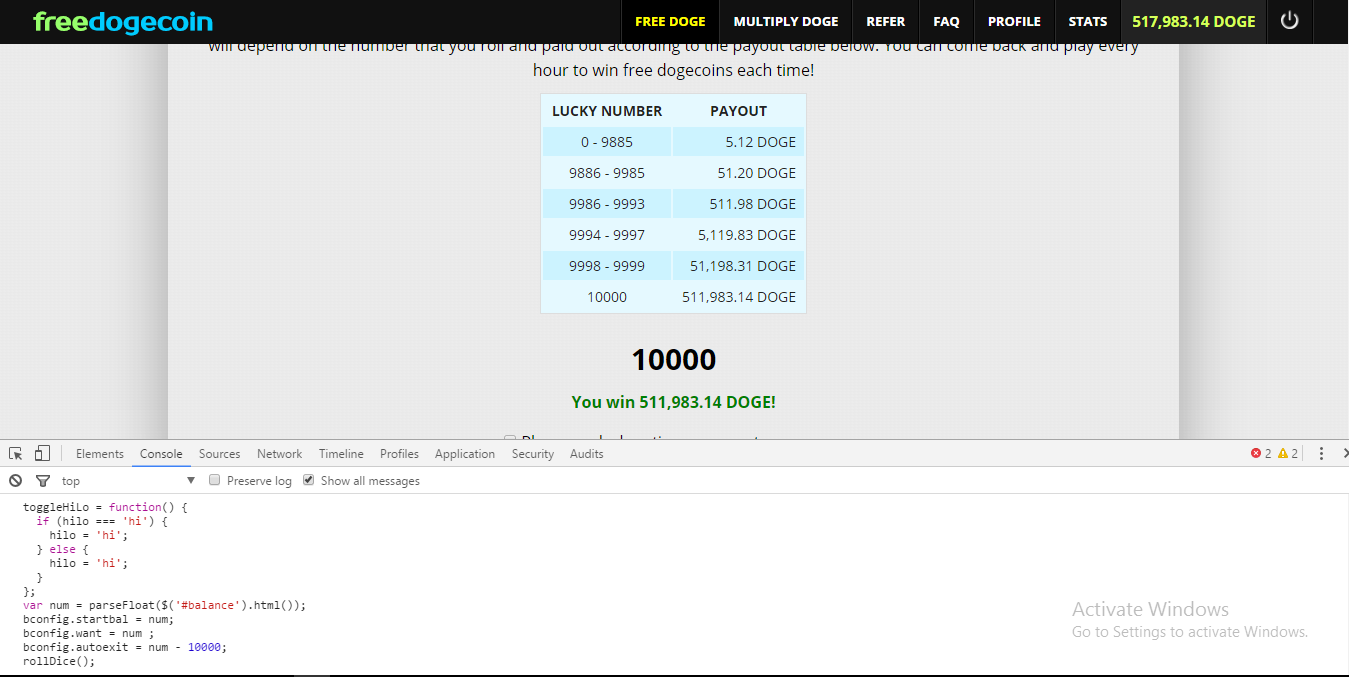The height and width of the screenshot is (677, 1349).
Task: Go to MULTIPLY DOGE page
Action: (787, 21)
